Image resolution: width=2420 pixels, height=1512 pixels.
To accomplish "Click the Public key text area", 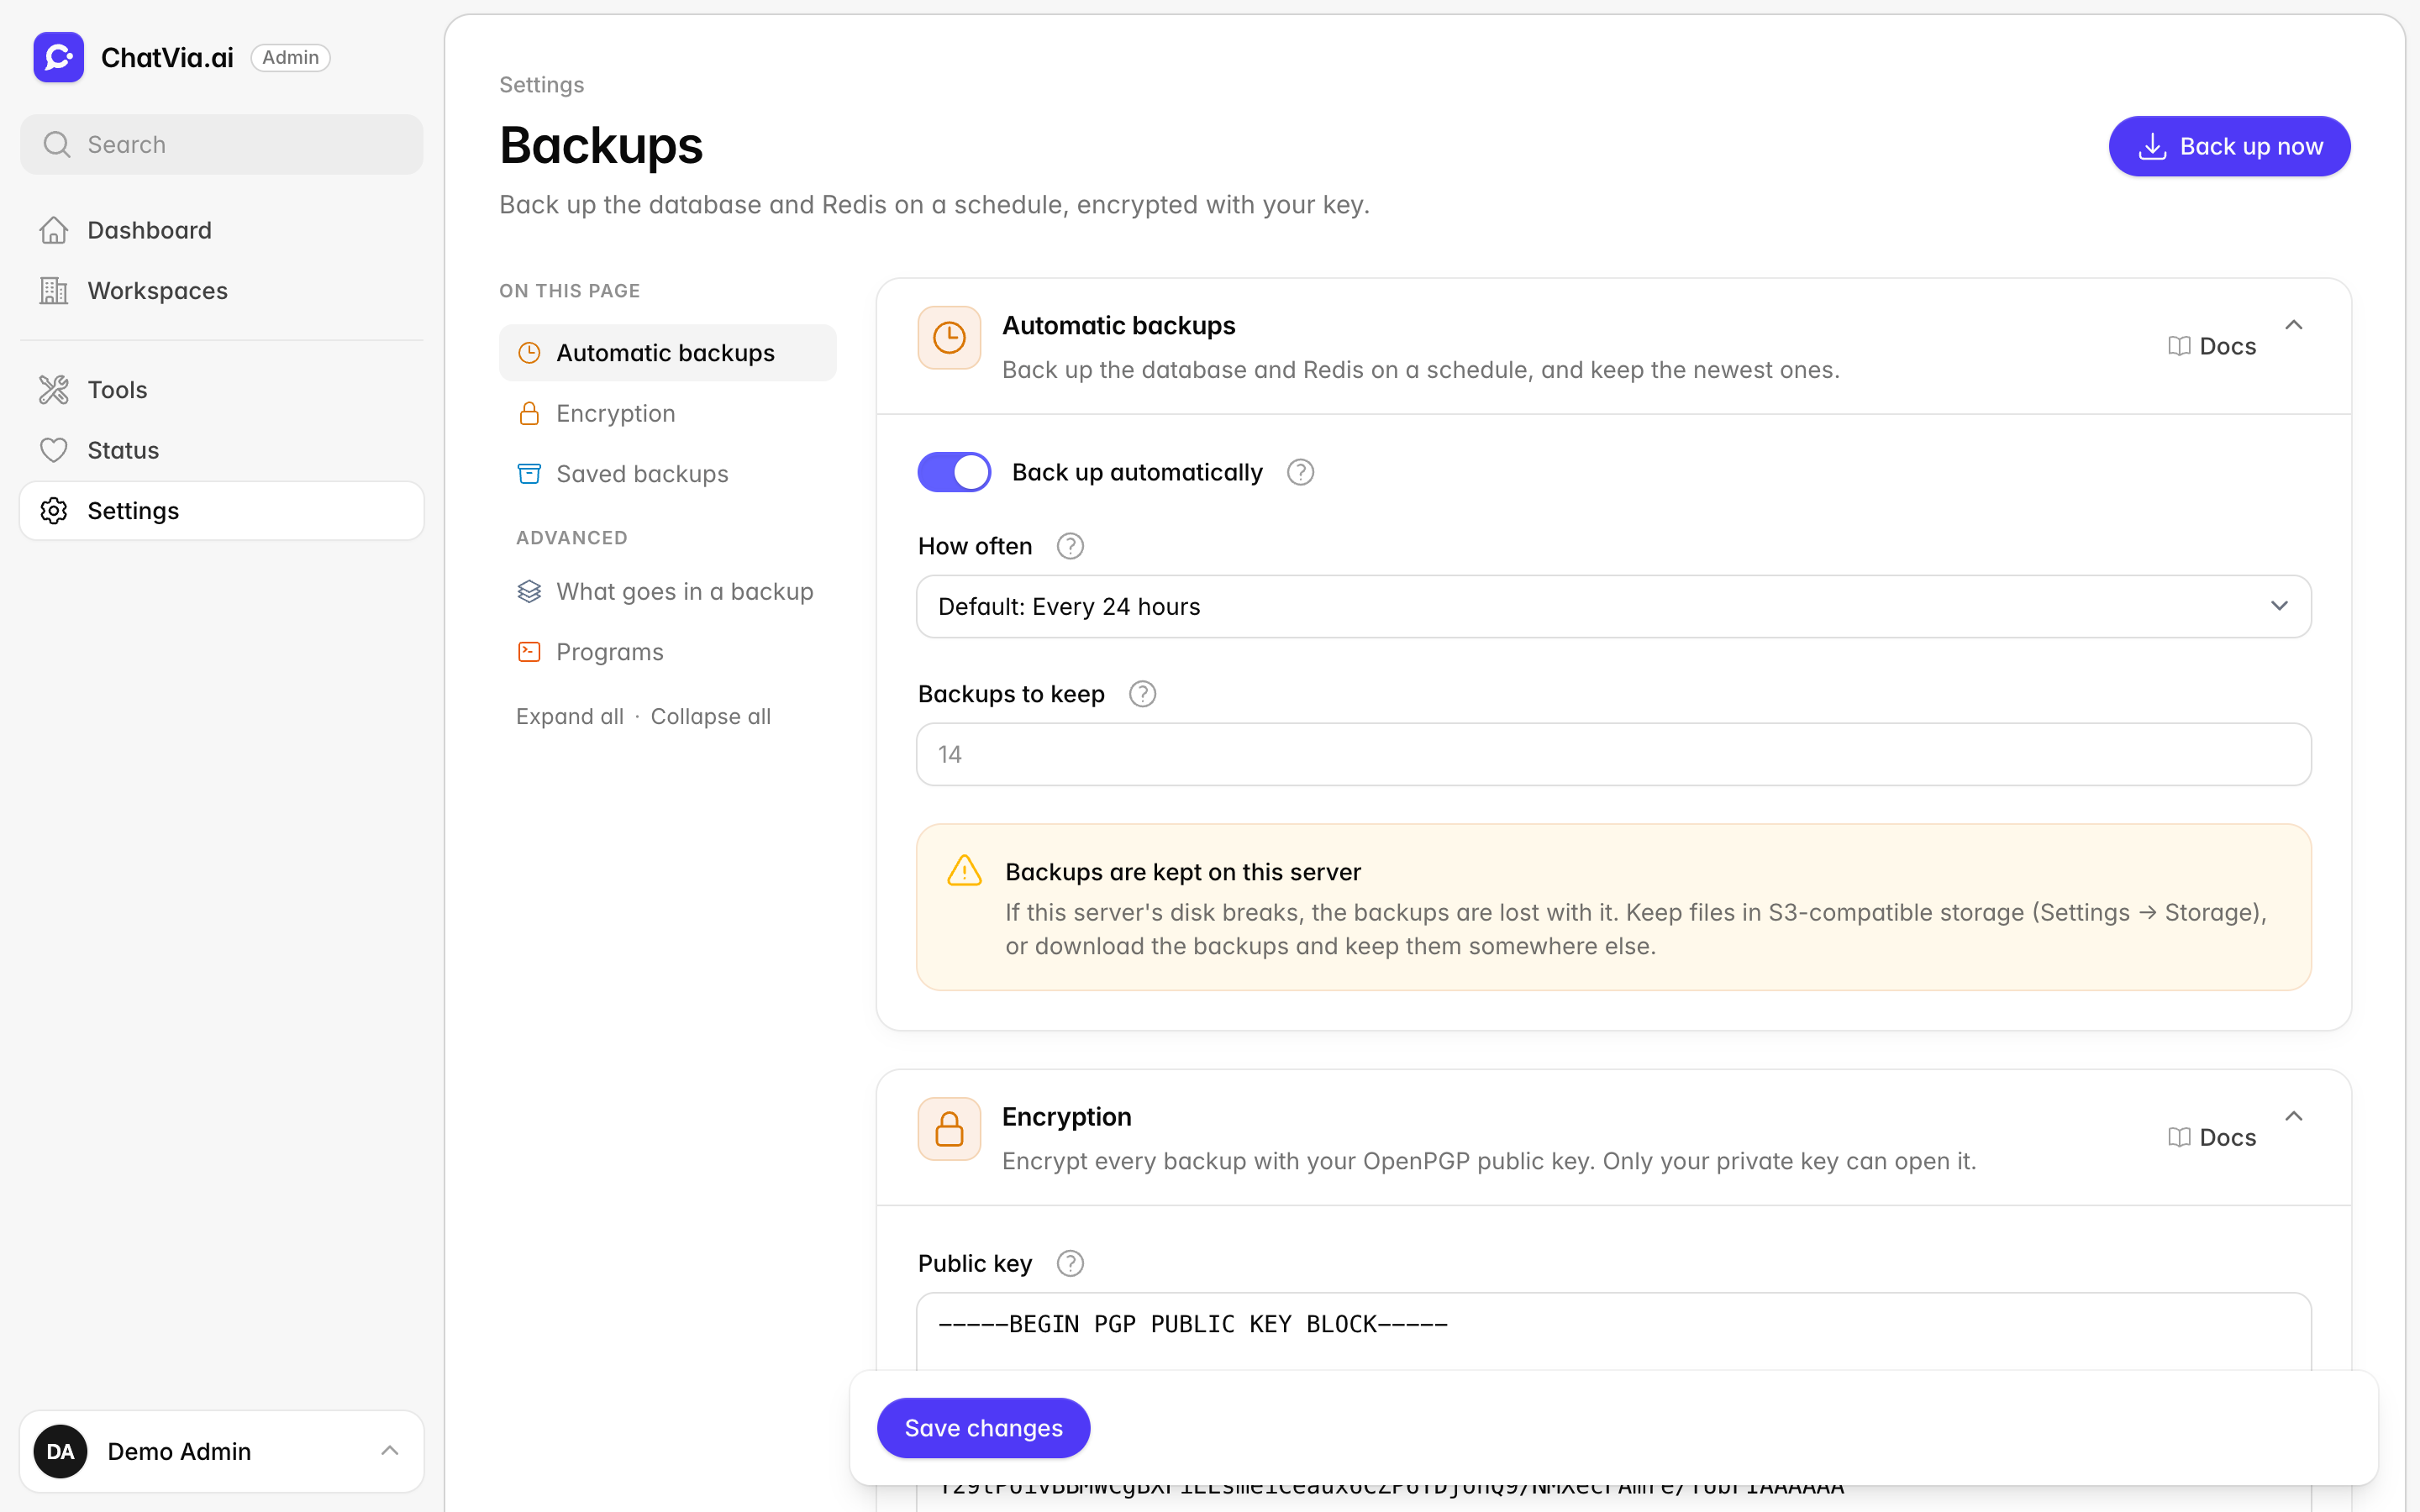I will 1613,1332.
